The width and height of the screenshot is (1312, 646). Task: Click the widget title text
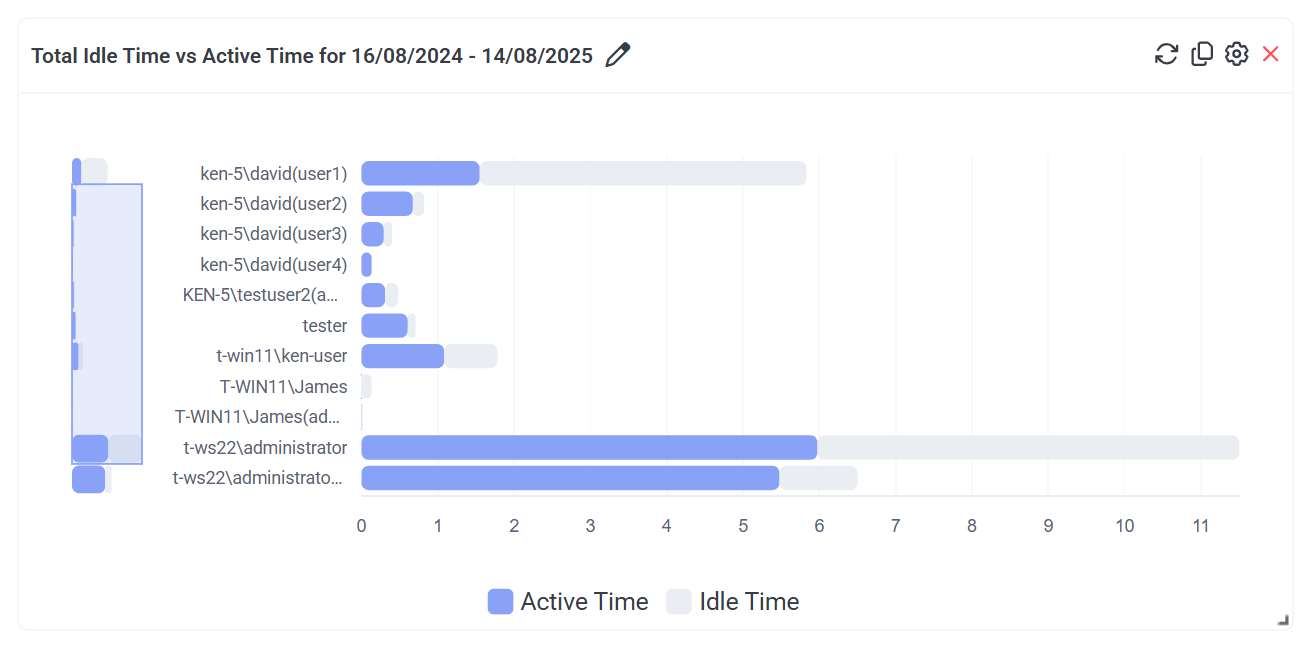(312, 56)
